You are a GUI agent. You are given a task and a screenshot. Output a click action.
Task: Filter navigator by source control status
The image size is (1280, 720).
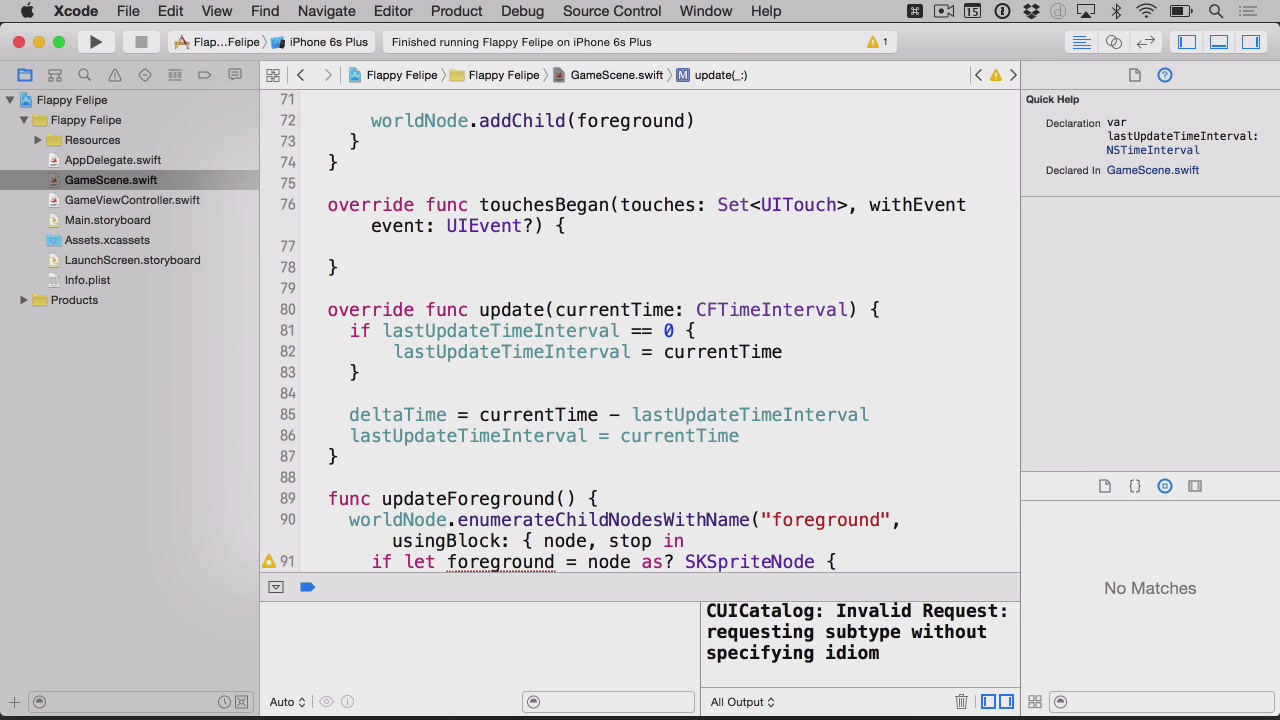coord(241,702)
